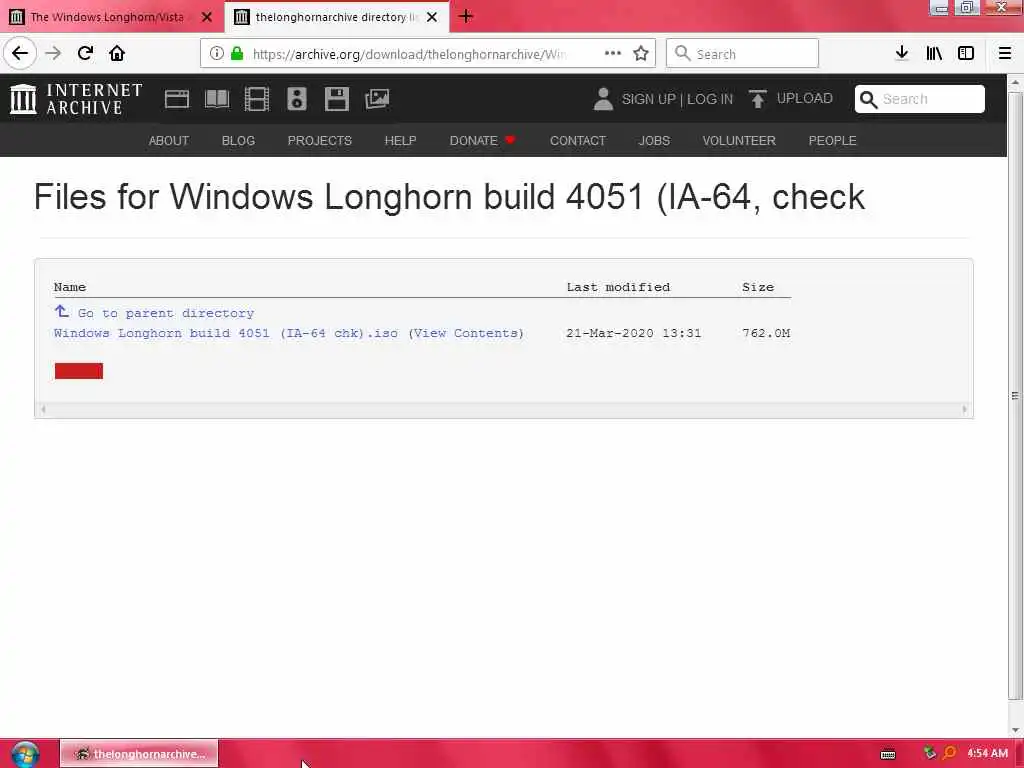Screen dimensions: 1024x768
Task: Open the HELP menu item
Action: [x=400, y=140]
